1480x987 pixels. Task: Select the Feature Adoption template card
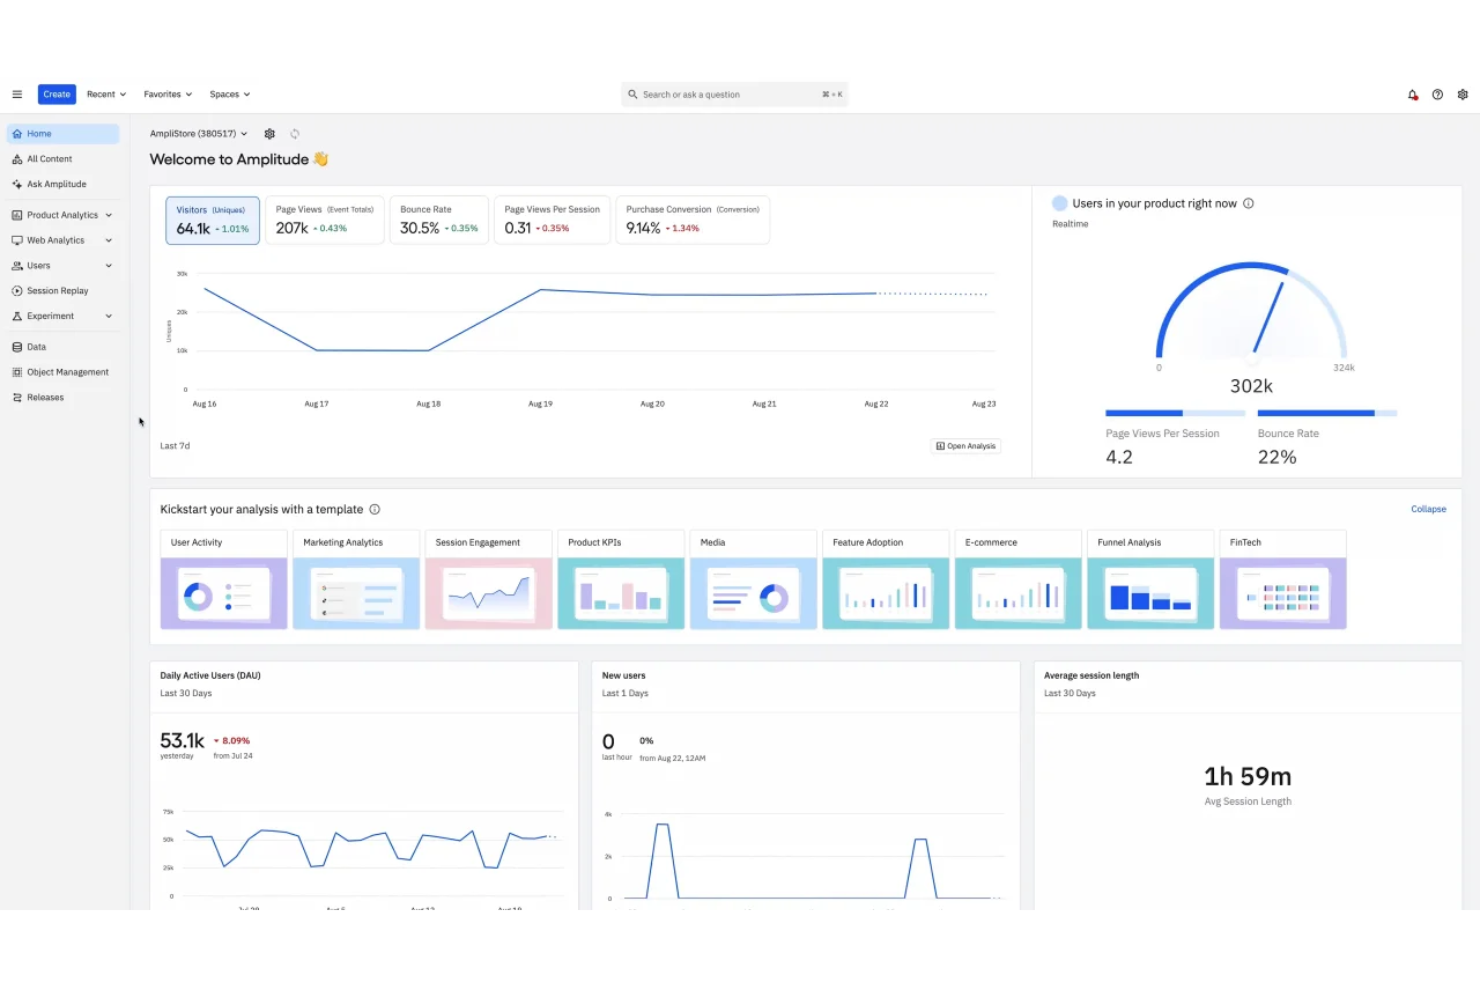tap(886, 580)
